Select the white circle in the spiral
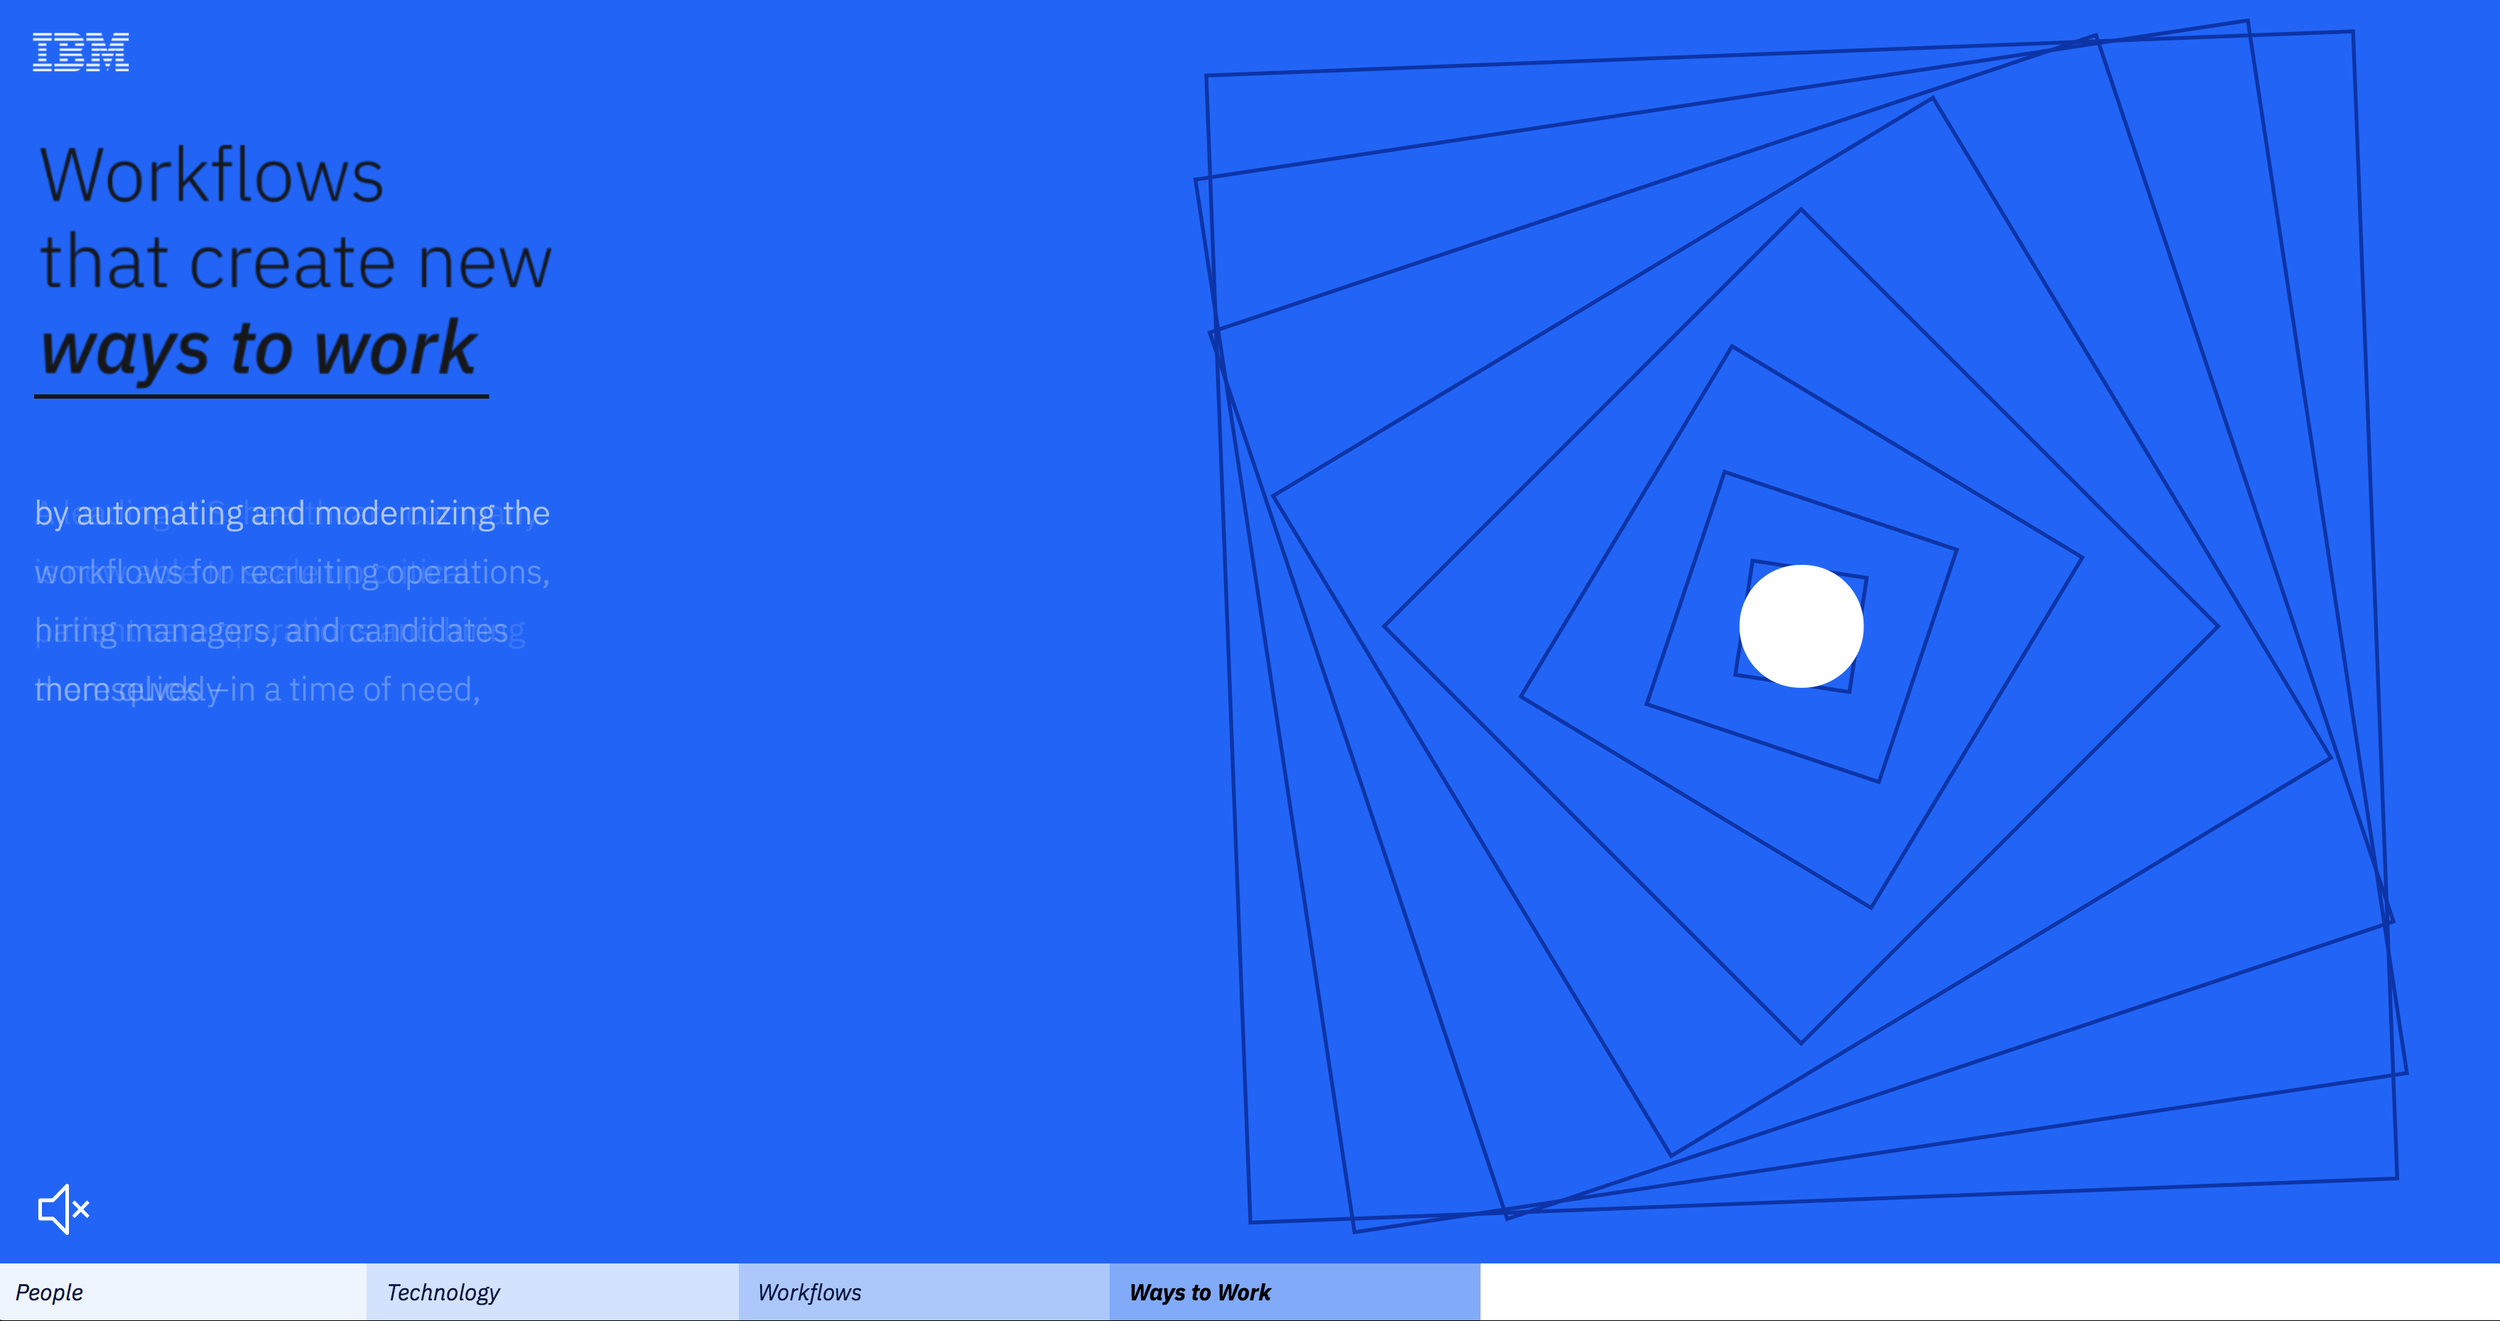The image size is (2500, 1321). tap(1801, 626)
